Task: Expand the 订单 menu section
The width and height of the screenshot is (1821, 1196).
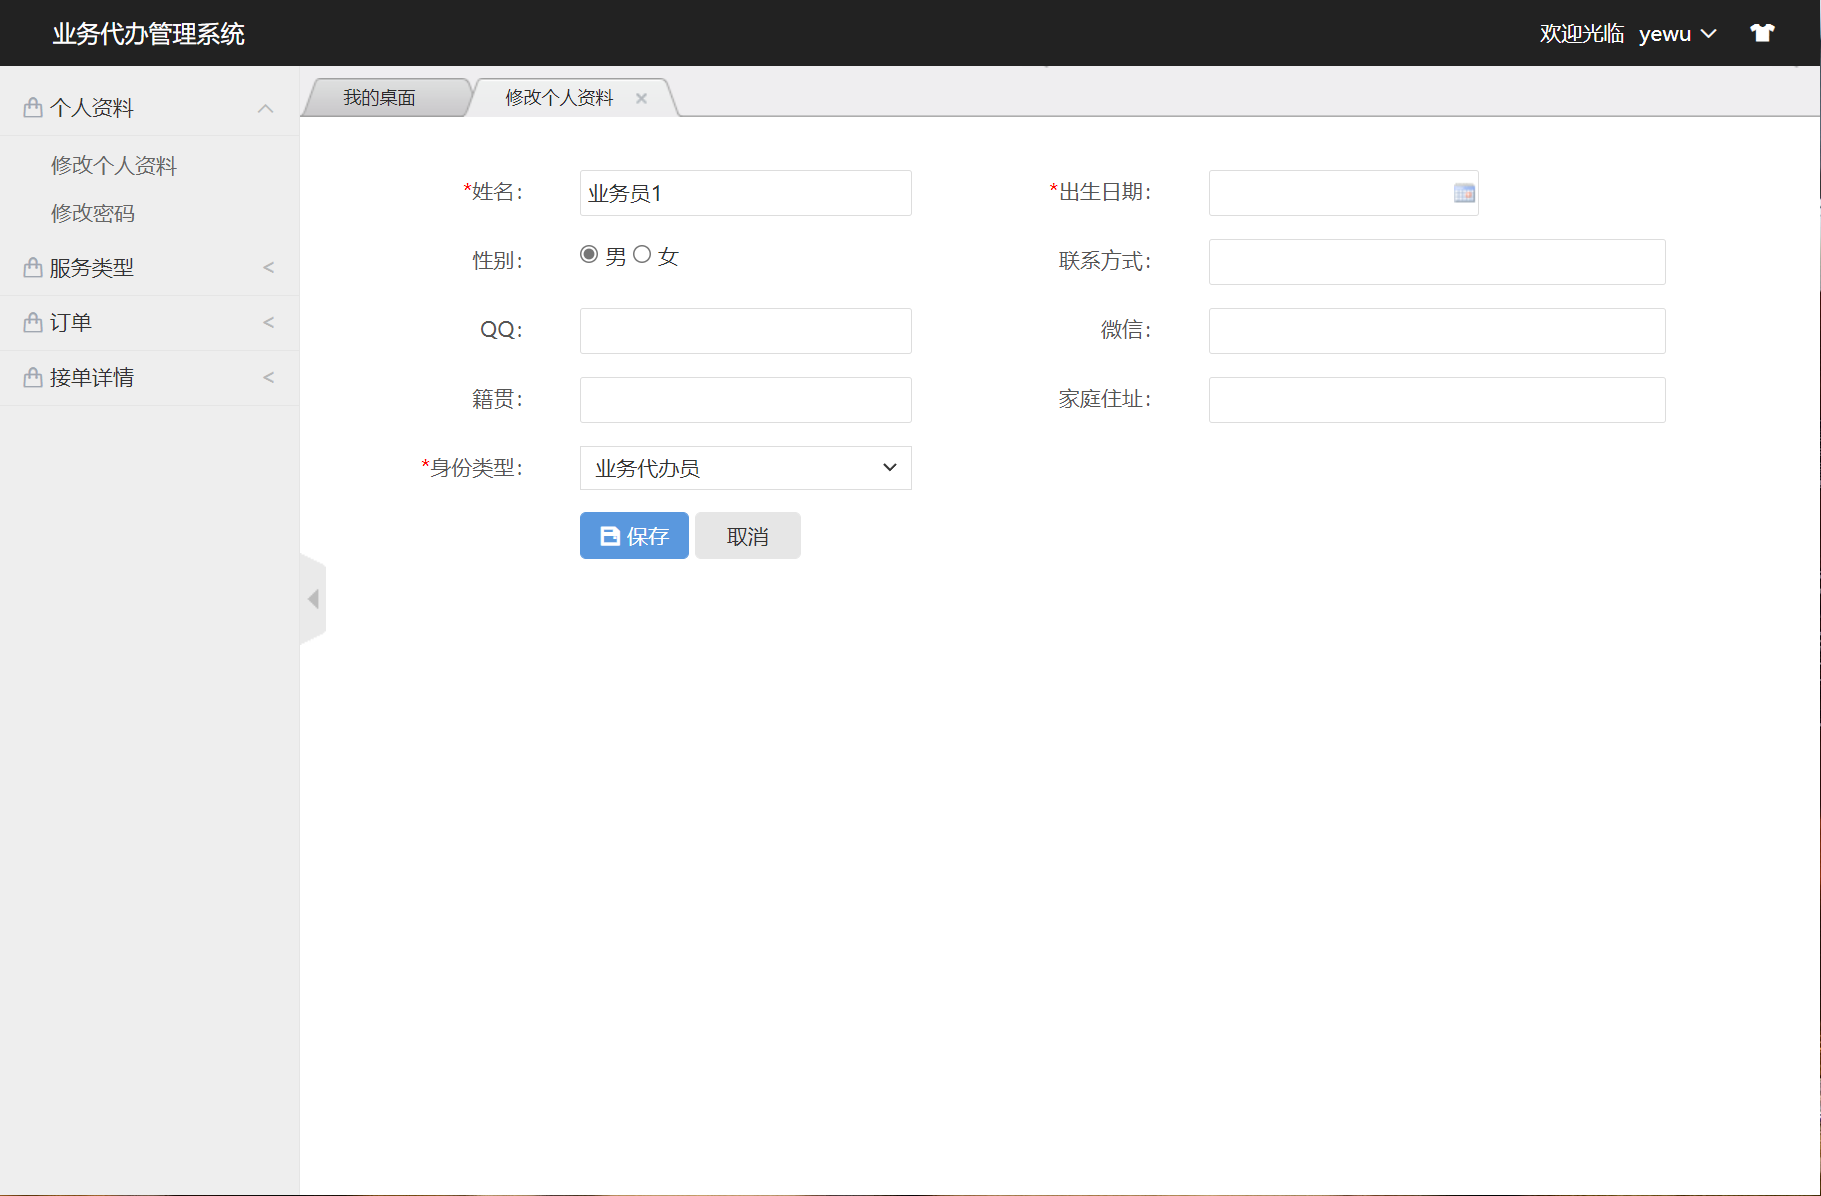Action: pyautogui.click(x=150, y=322)
